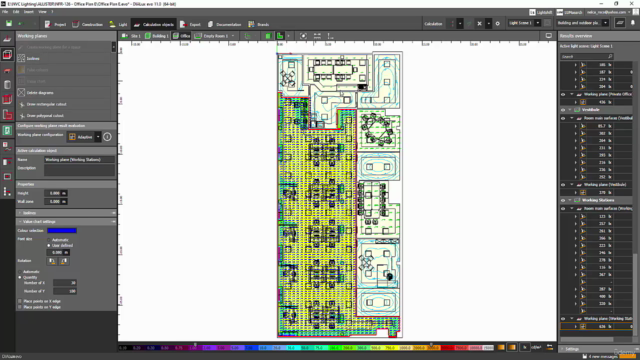Toggle visibility of Vestibule results
The image size is (640, 360).
563,110
